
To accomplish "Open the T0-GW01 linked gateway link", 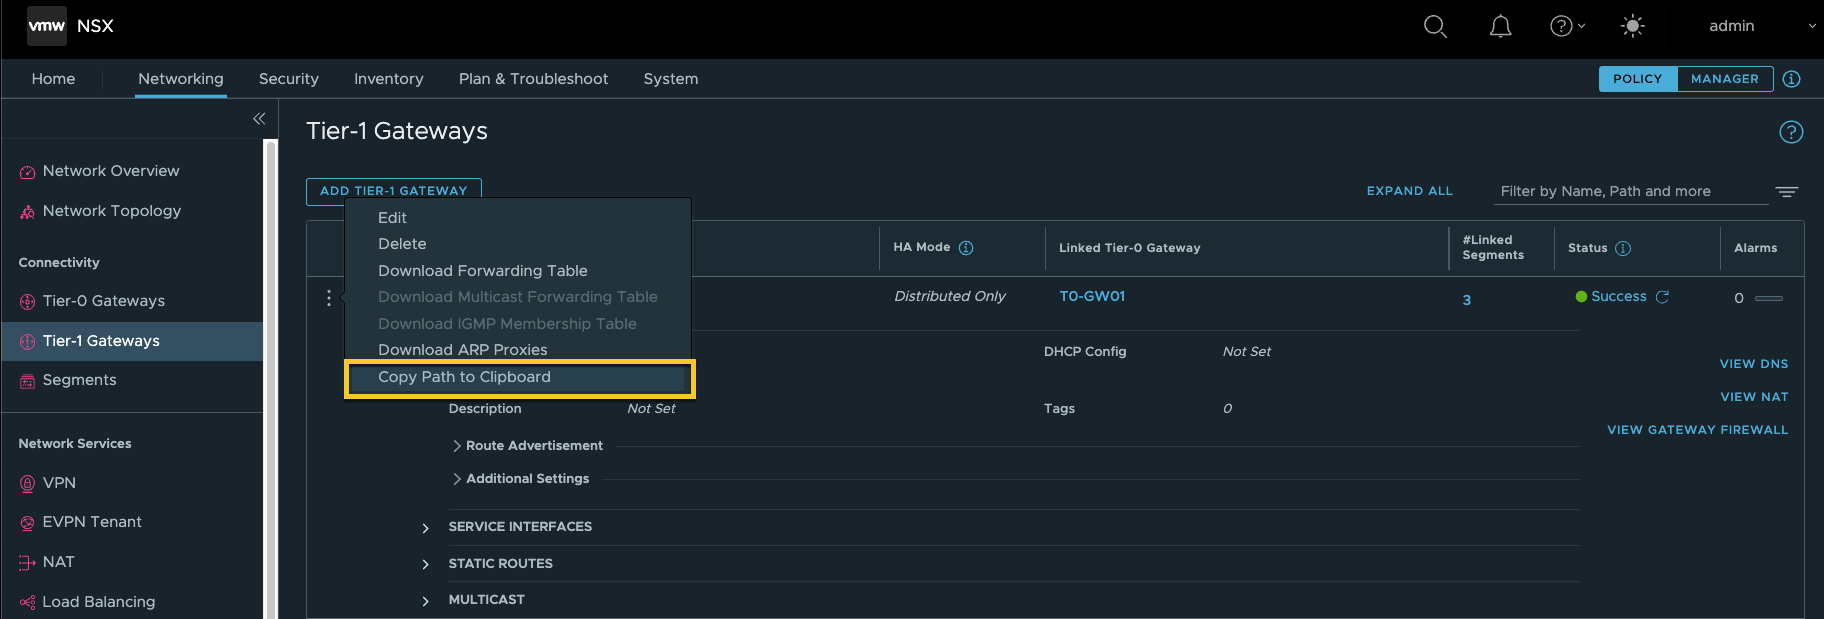I will 1092,297.
